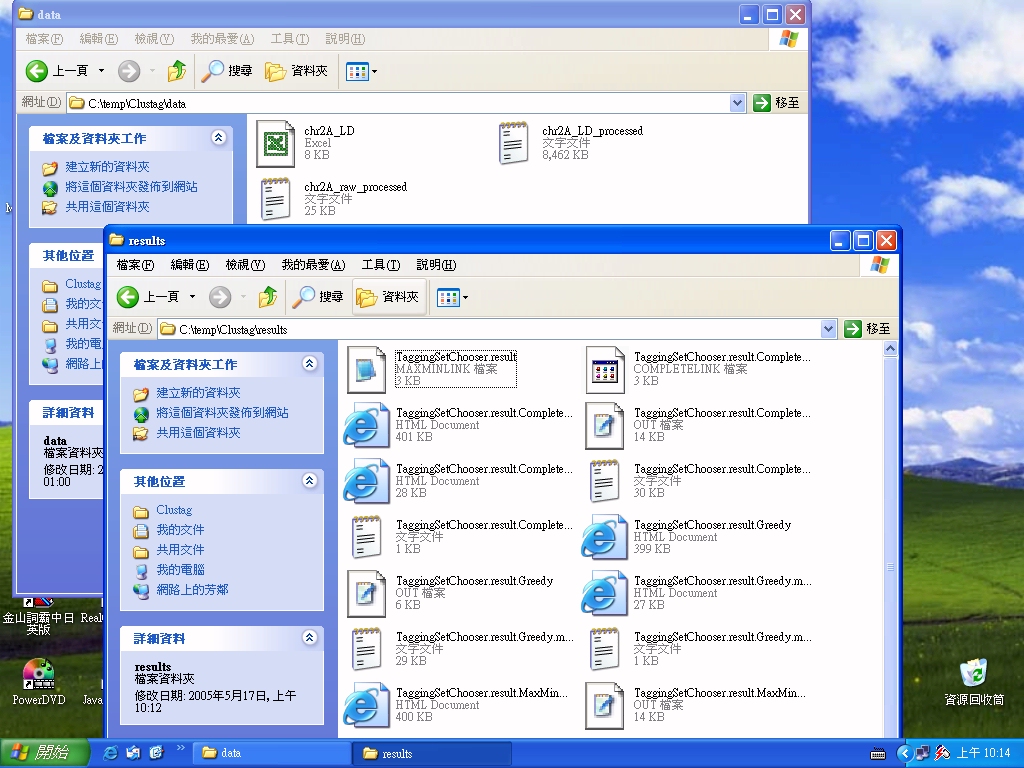Viewport: 1024px width, 768px height.
Task: Click the lightning-bolt tray icon beside the clock
Action: pyautogui.click(x=942, y=753)
